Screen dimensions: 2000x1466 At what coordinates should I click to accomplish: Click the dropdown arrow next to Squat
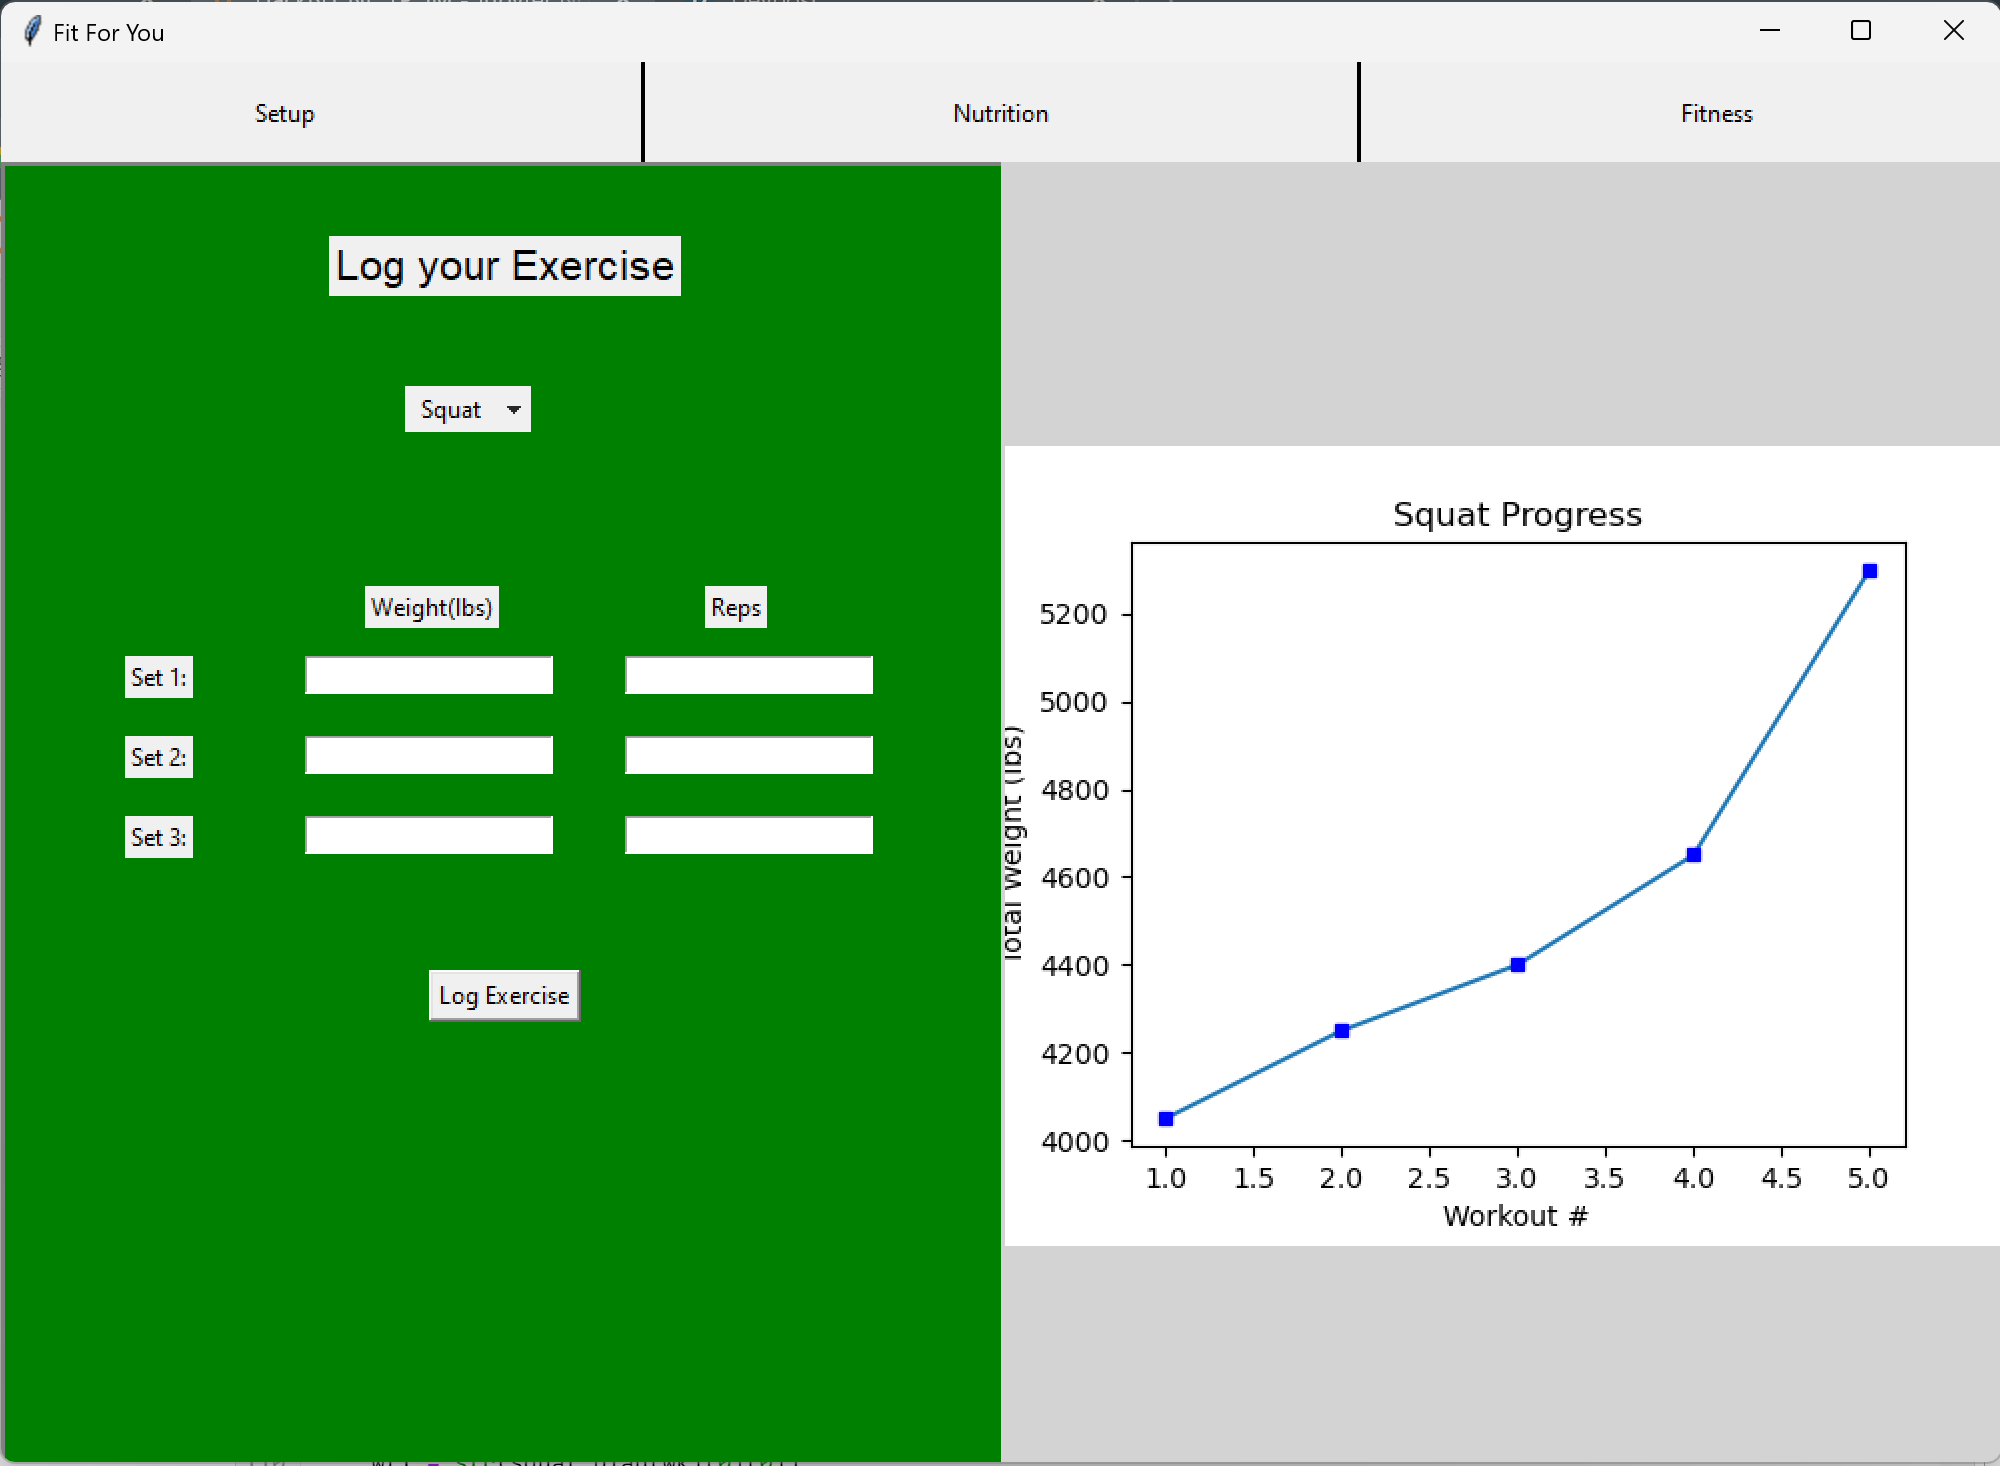514,410
